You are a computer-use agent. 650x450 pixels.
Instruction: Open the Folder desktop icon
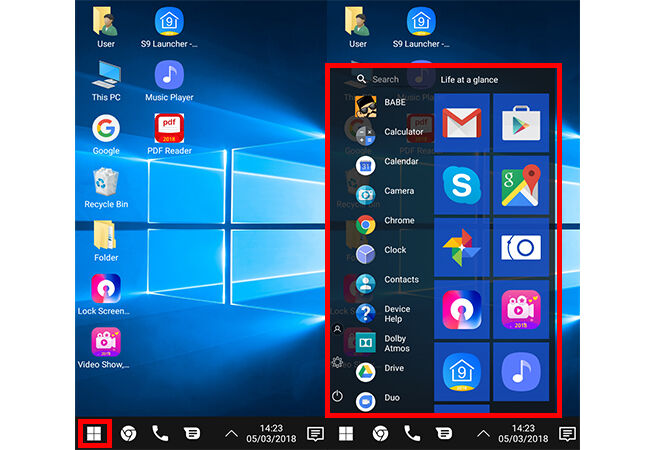(x=106, y=241)
